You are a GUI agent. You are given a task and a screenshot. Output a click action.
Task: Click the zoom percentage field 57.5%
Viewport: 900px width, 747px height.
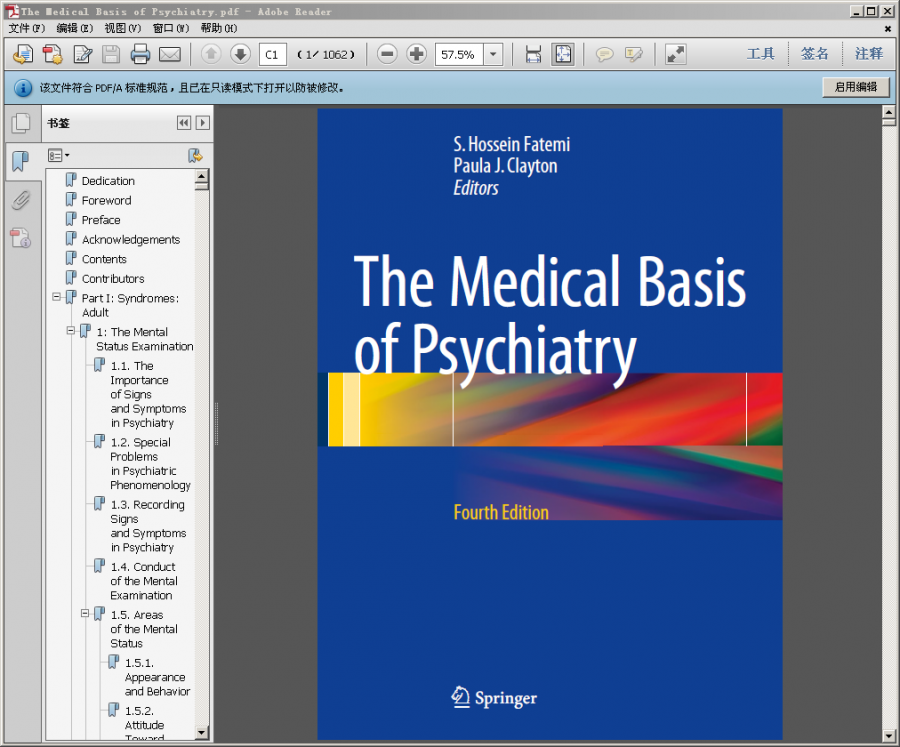(x=459, y=55)
